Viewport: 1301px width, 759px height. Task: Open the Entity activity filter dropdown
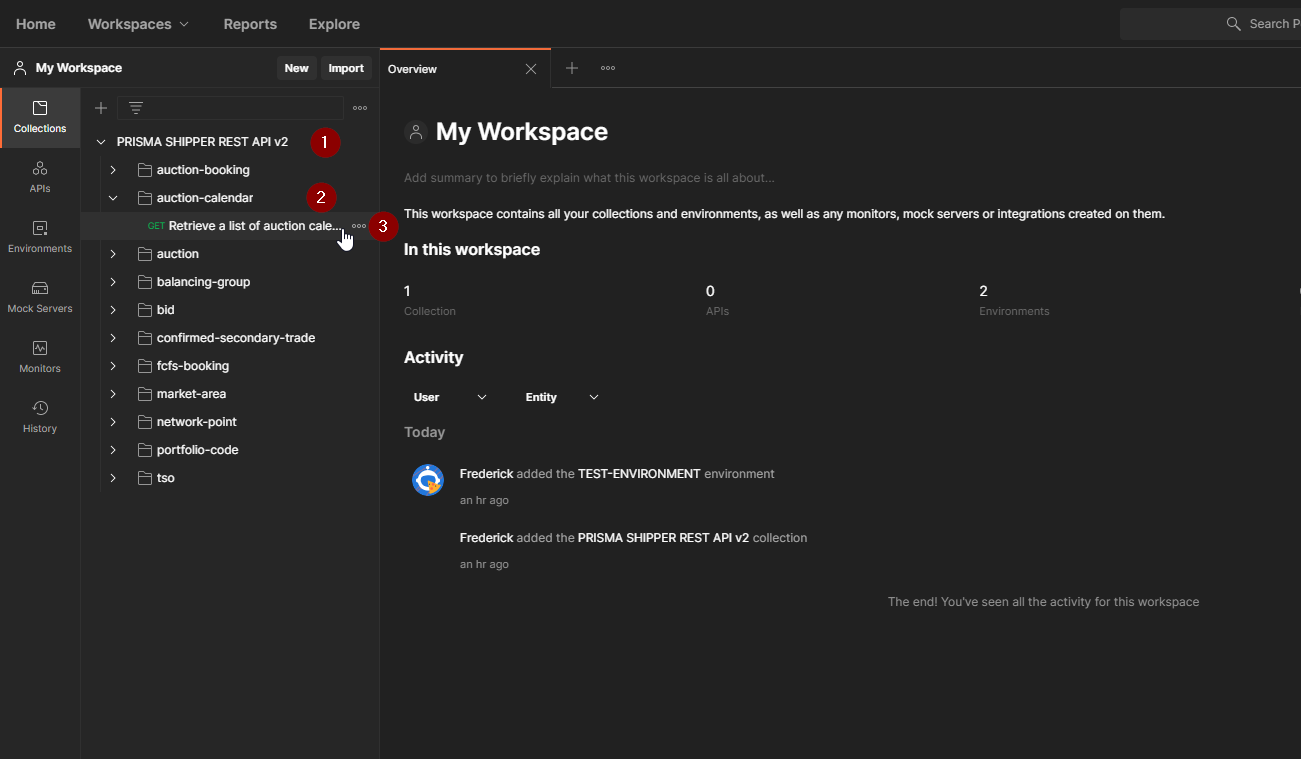pyautogui.click(x=562, y=397)
